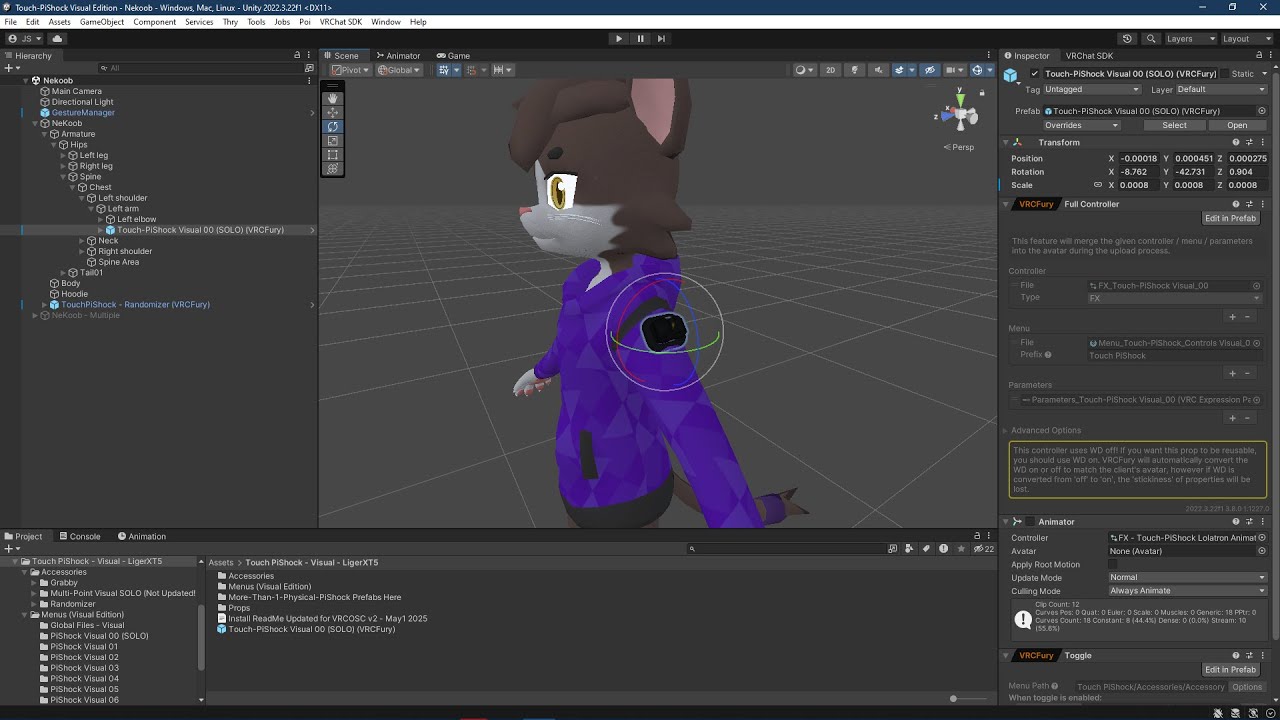Open the Tag Untagged dropdown
The width and height of the screenshot is (1280, 720).
coord(1091,89)
